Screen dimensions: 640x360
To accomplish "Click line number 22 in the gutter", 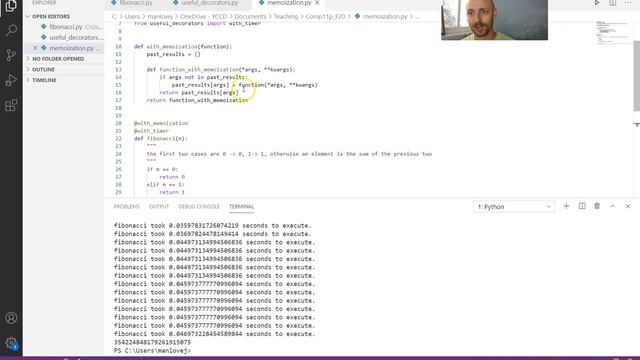I will (118, 139).
